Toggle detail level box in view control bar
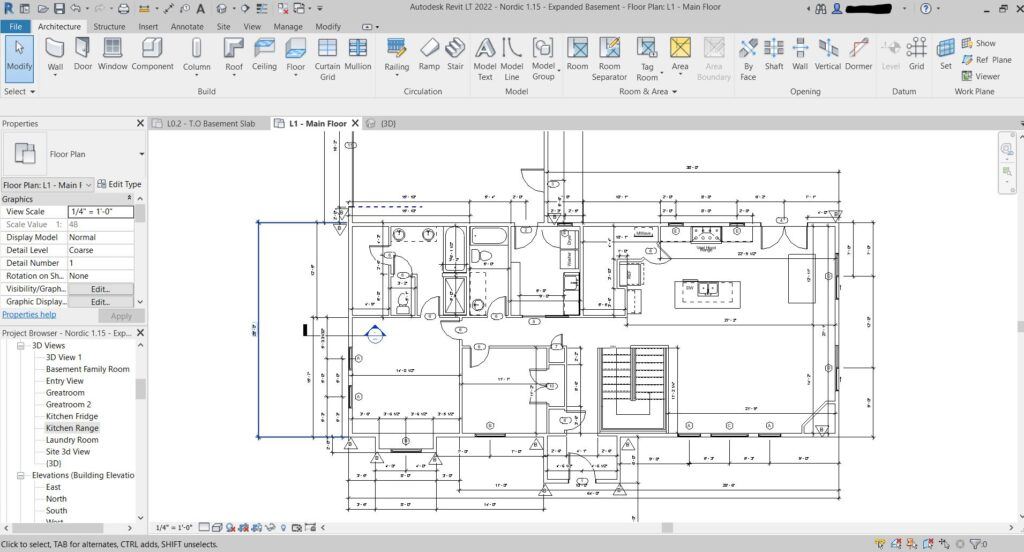 [x=204, y=527]
